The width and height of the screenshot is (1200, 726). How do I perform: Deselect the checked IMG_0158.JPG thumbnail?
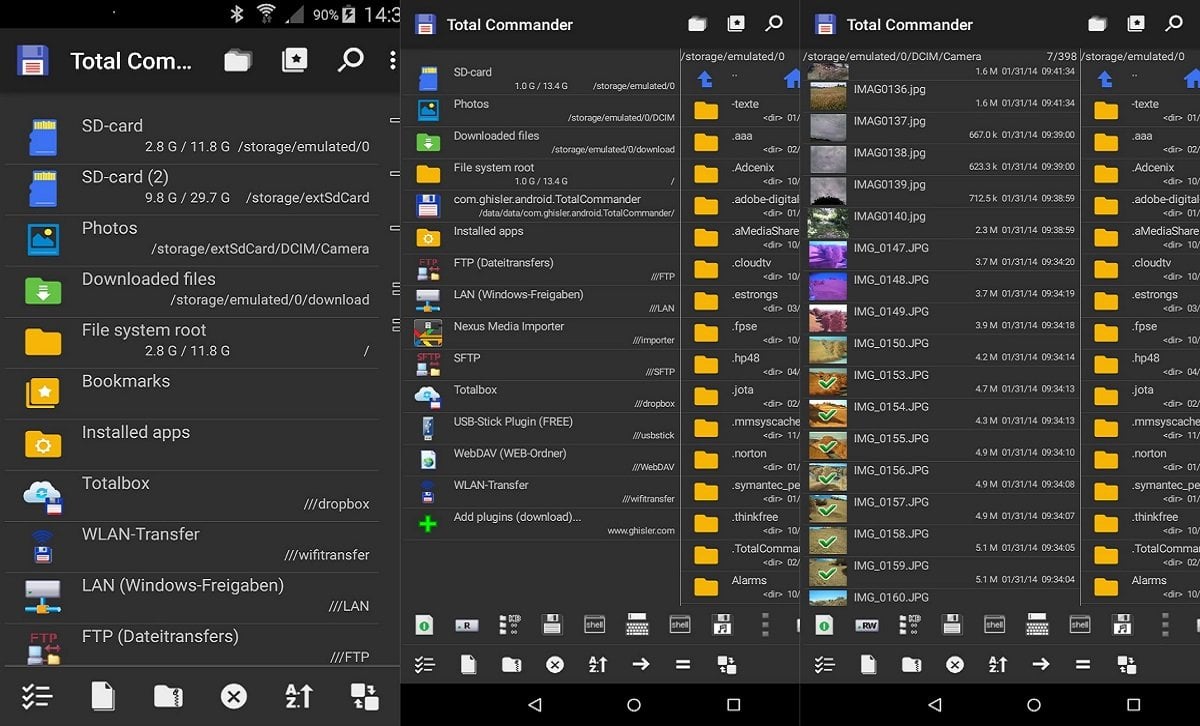tap(828, 541)
